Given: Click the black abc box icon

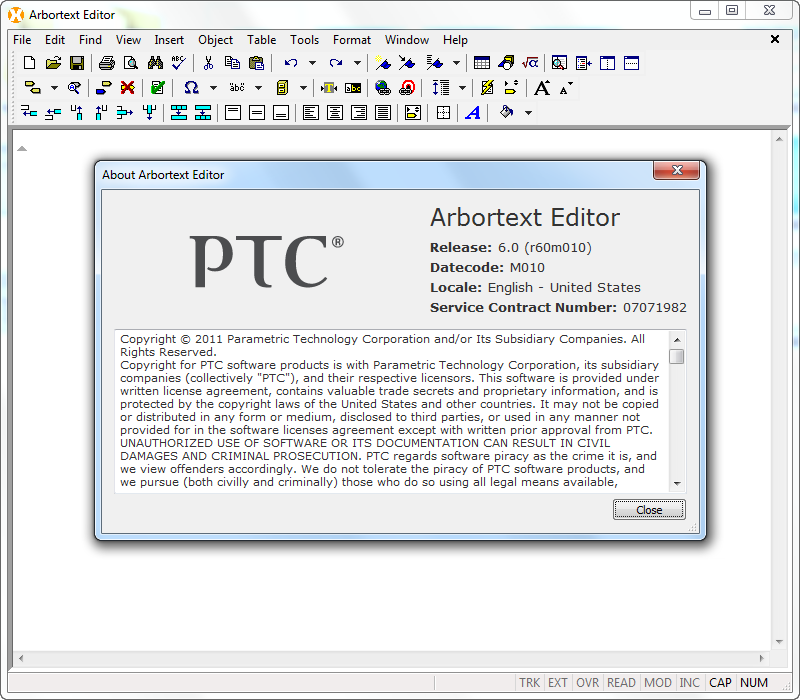Looking at the screenshot, I should (353, 88).
